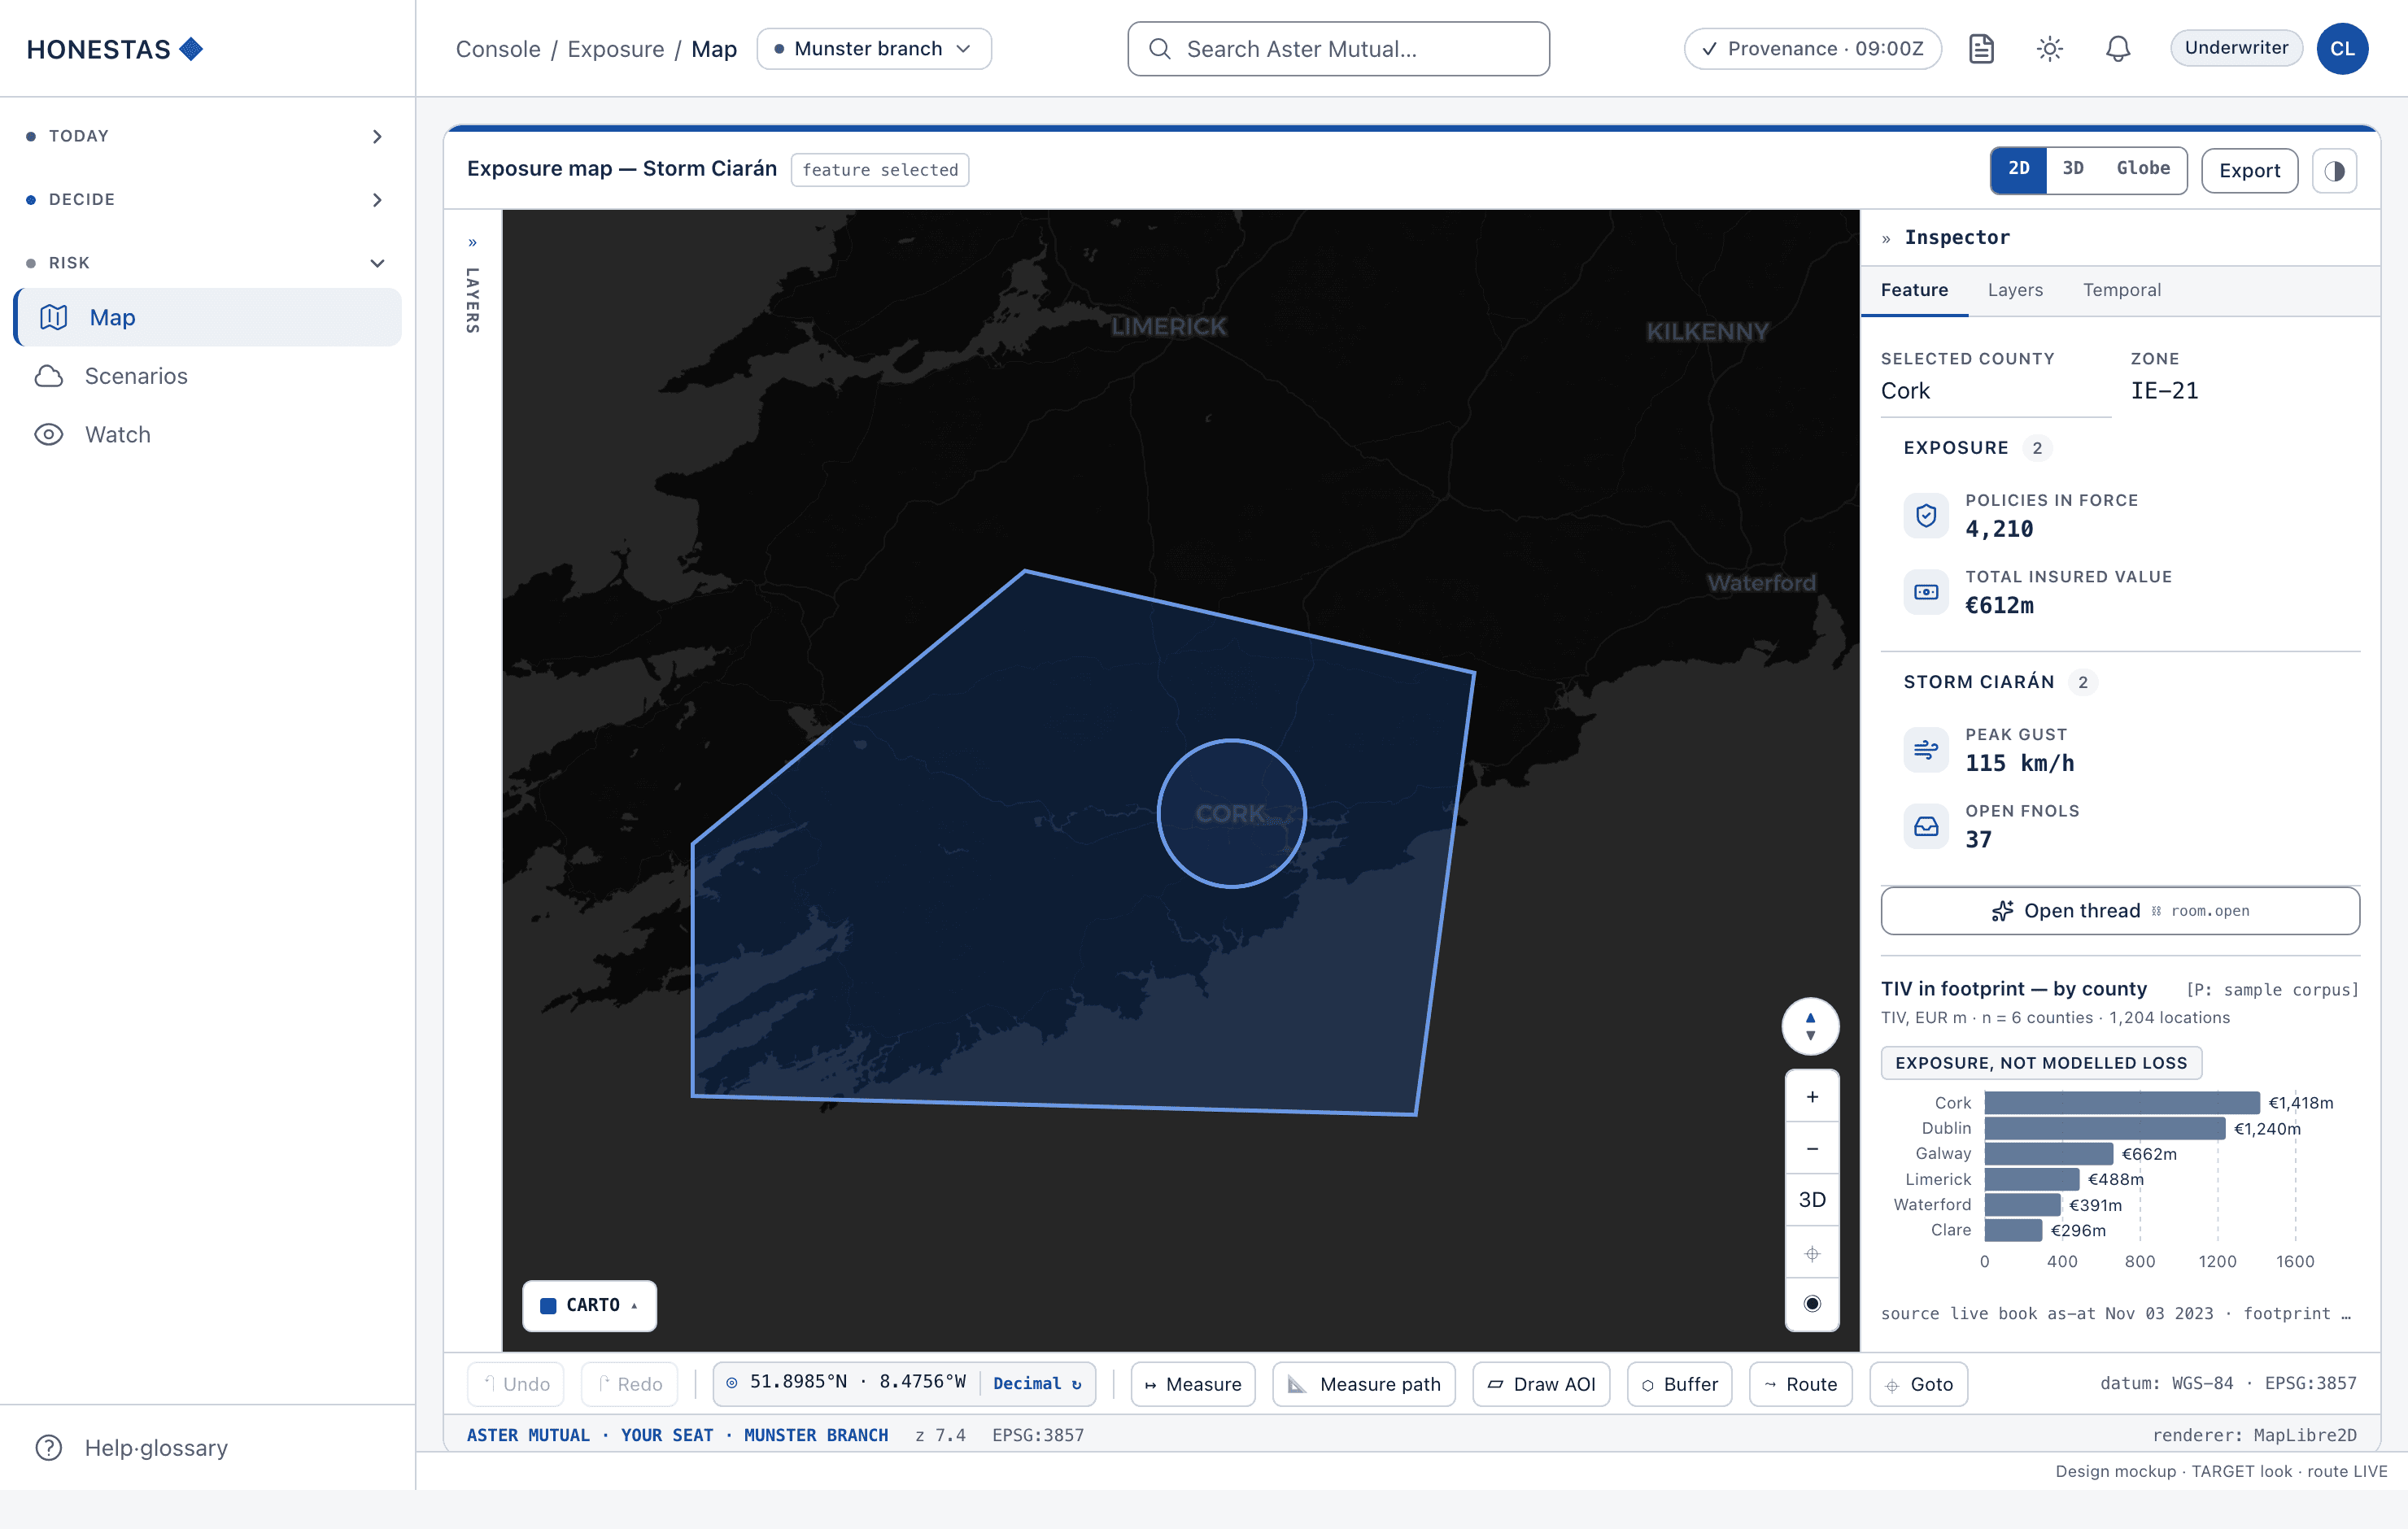Toggle the map 3D pitch button
This screenshot has height=1529, width=2408.
pos(1812,1200)
